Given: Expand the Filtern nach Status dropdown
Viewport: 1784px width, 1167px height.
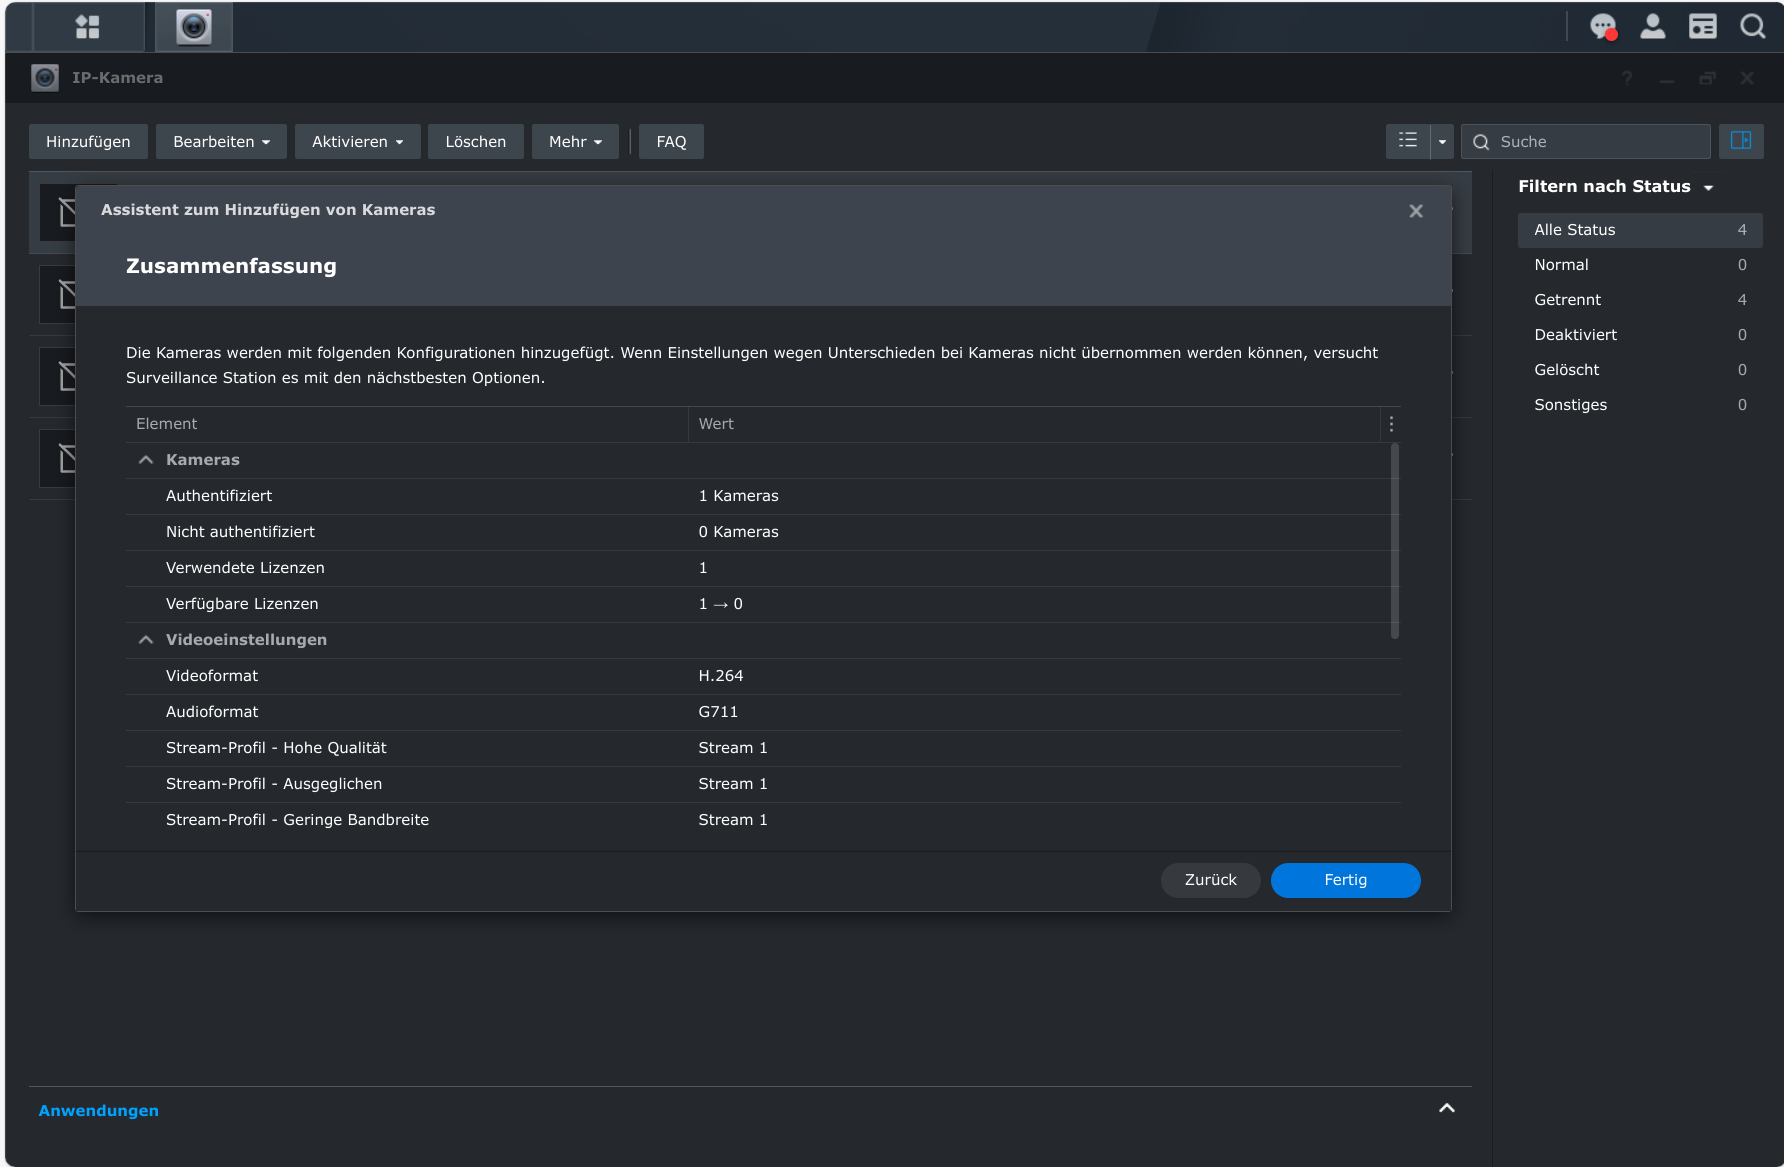Looking at the screenshot, I should (x=1615, y=187).
